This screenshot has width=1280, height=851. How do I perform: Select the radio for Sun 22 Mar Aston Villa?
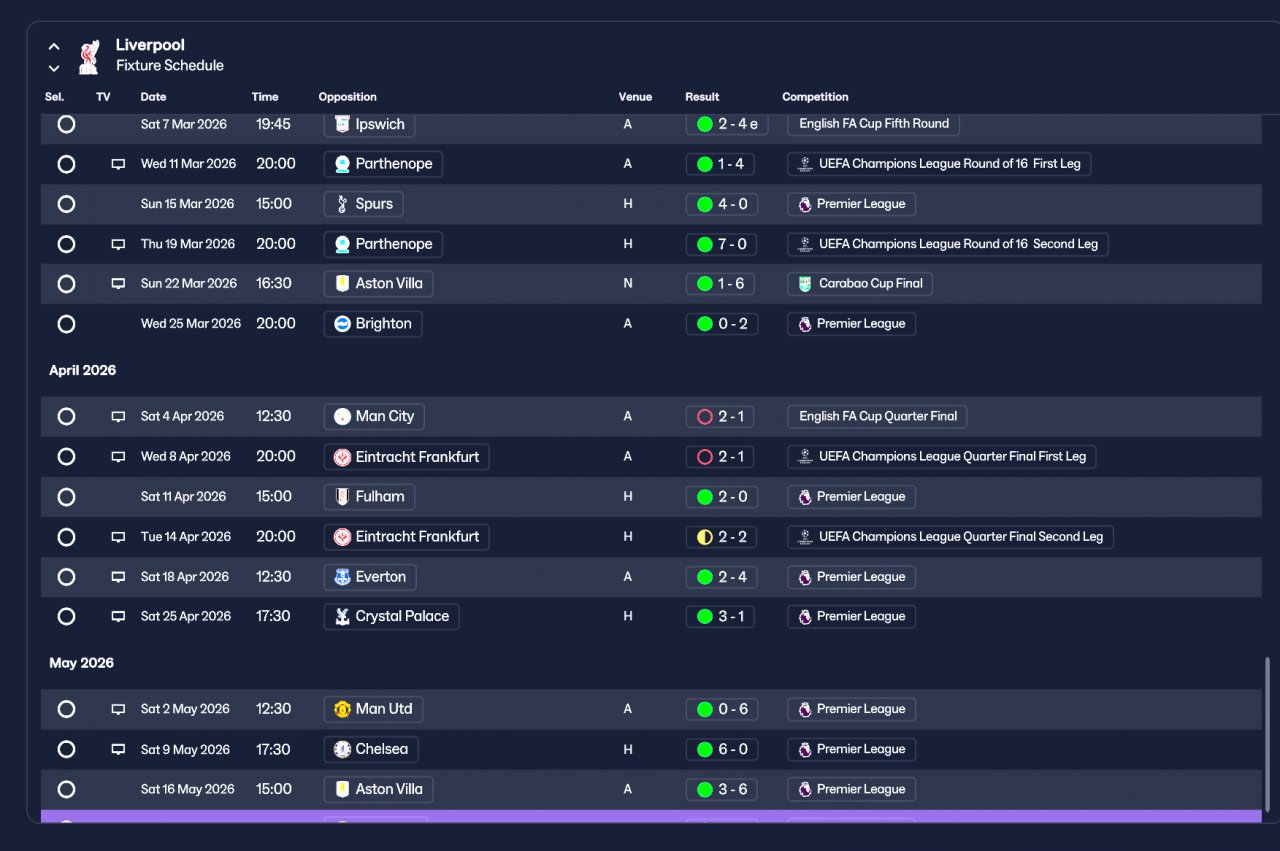66,284
